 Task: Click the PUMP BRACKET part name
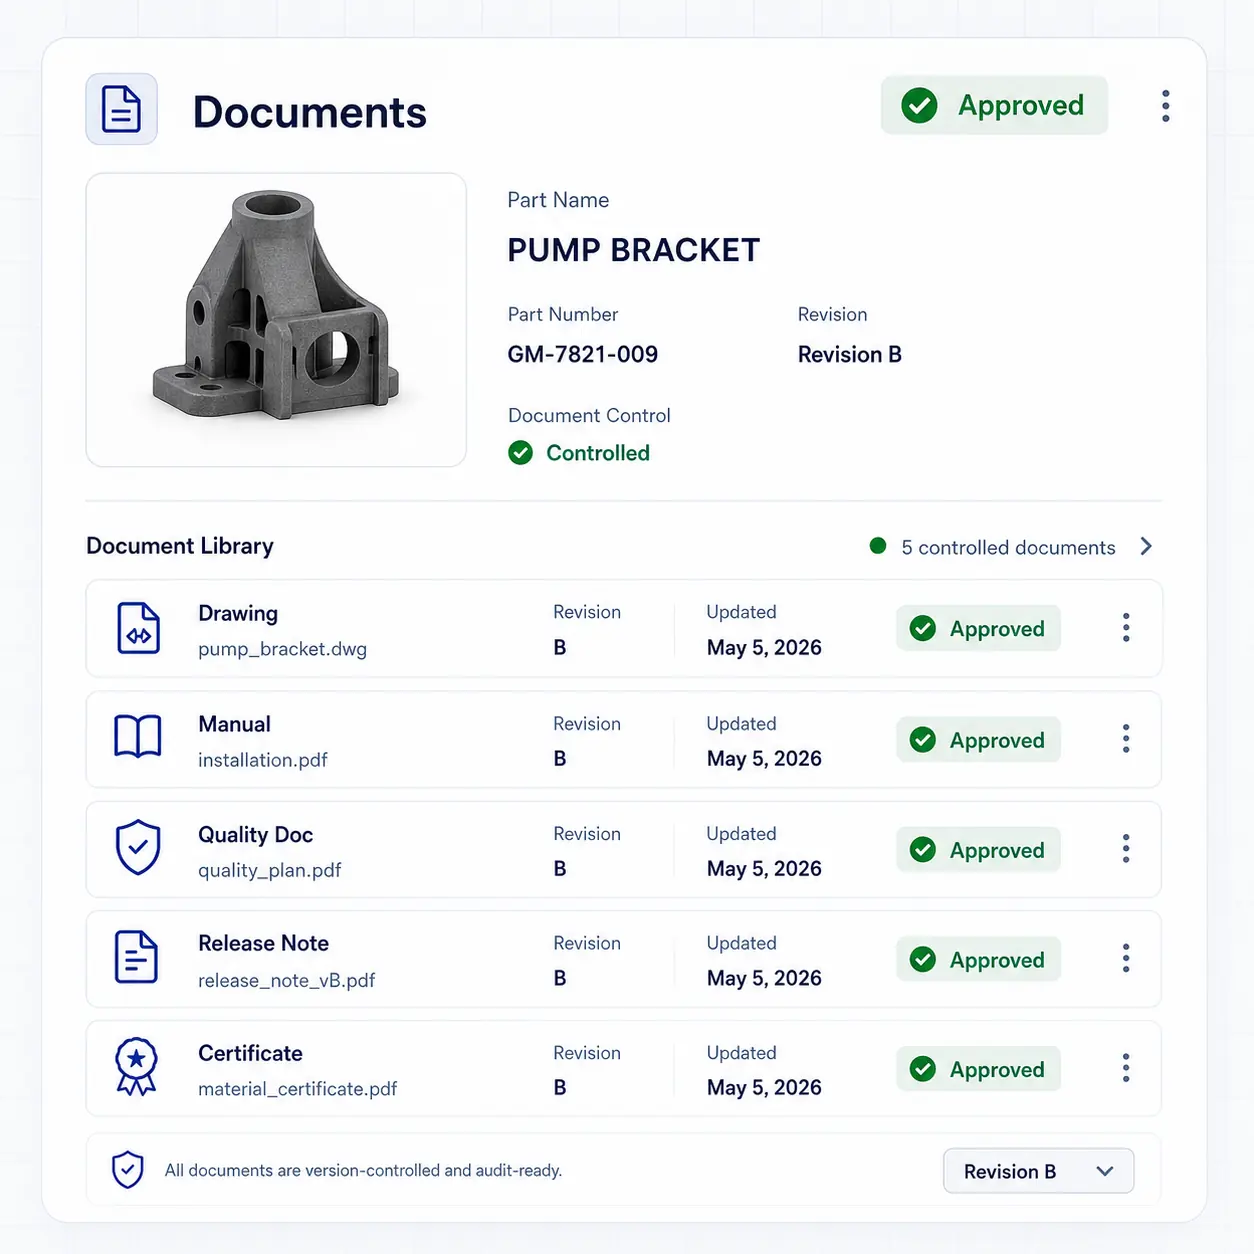[x=634, y=250]
